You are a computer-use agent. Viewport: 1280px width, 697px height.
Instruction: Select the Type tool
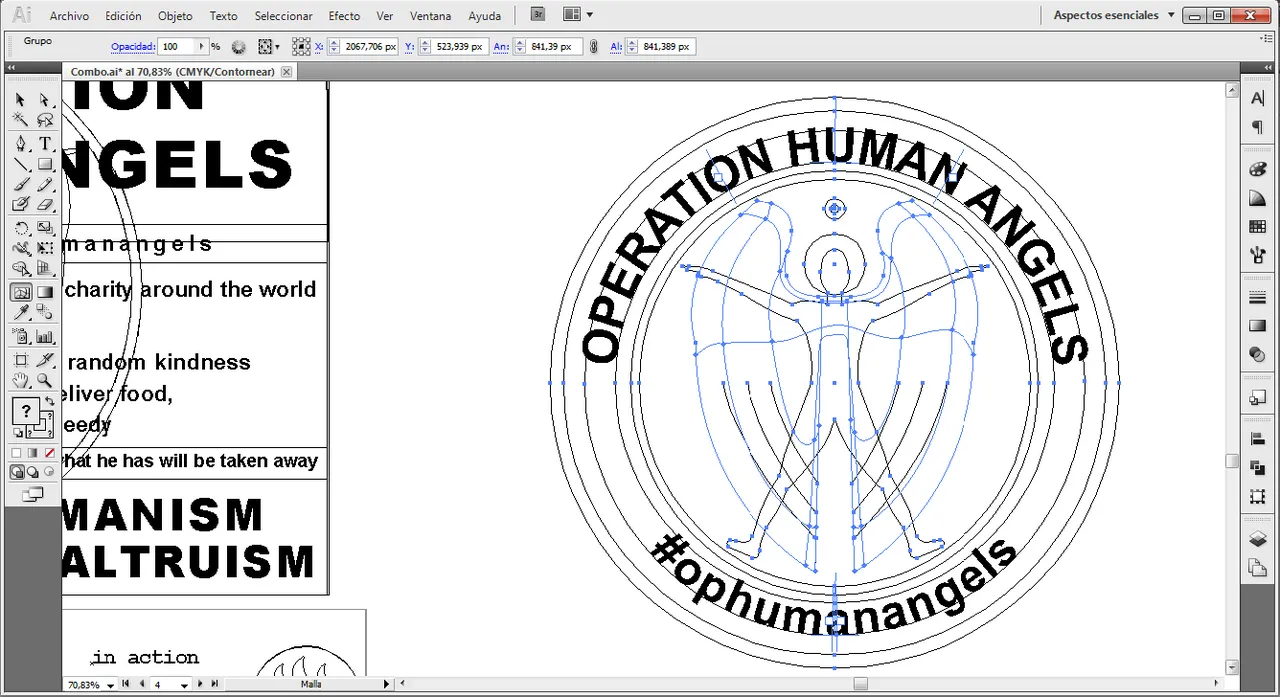[45, 144]
